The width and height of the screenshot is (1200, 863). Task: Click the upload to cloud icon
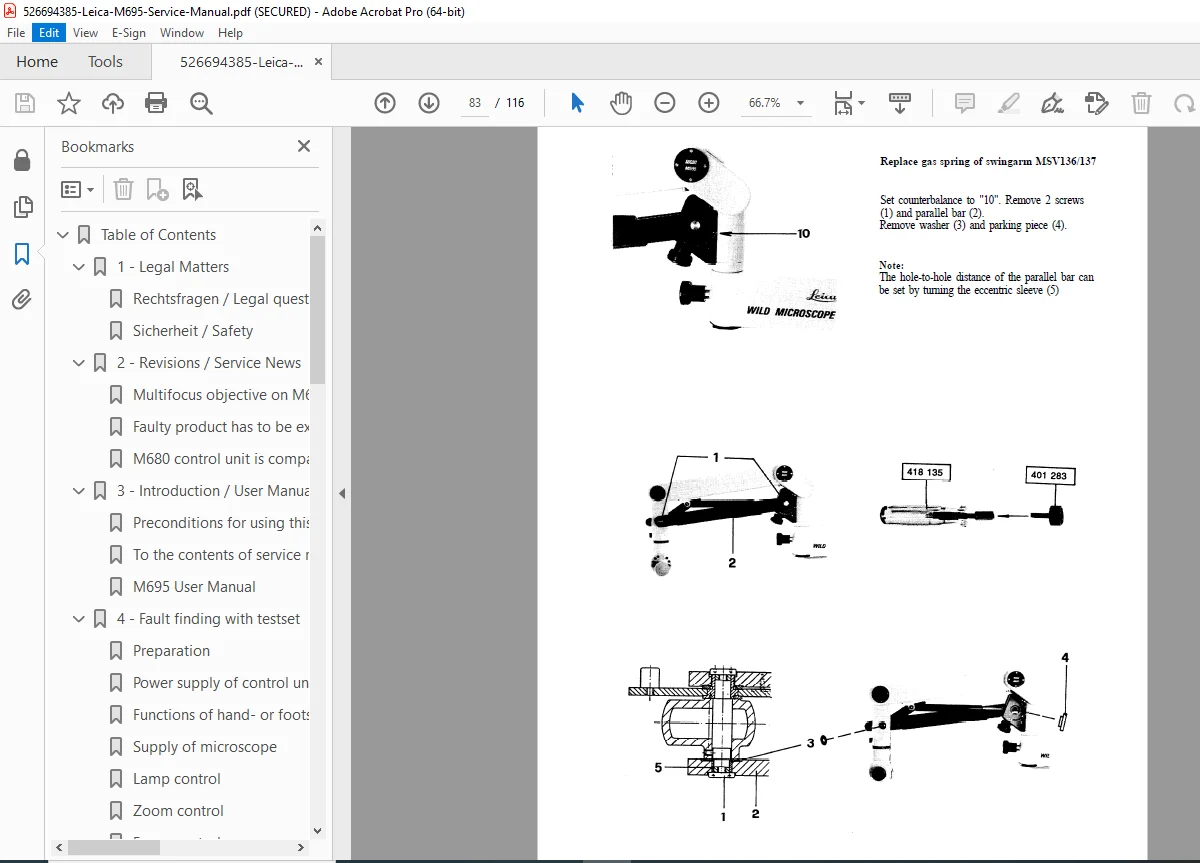[113, 103]
